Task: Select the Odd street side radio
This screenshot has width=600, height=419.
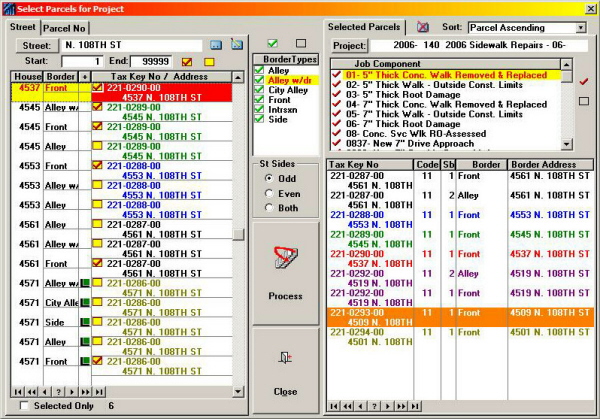Action: [x=269, y=178]
